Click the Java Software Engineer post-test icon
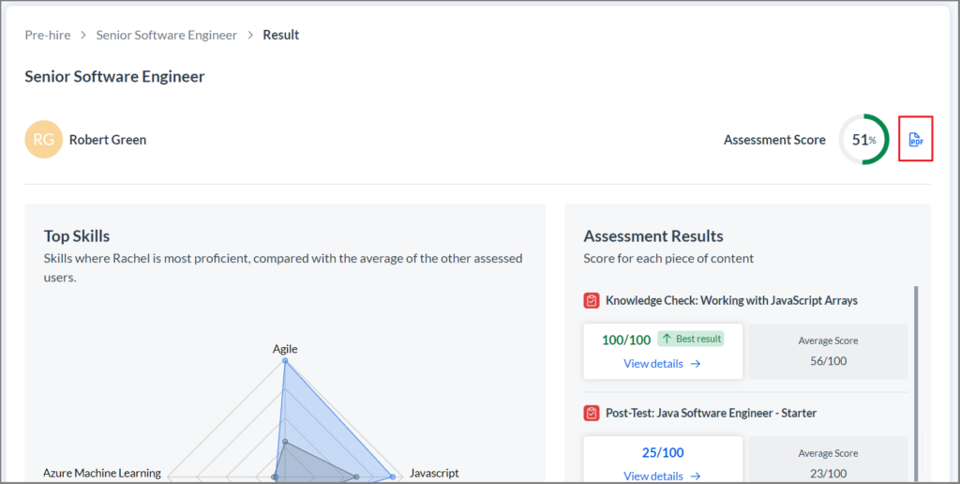The height and width of the screenshot is (484, 960). (591, 413)
